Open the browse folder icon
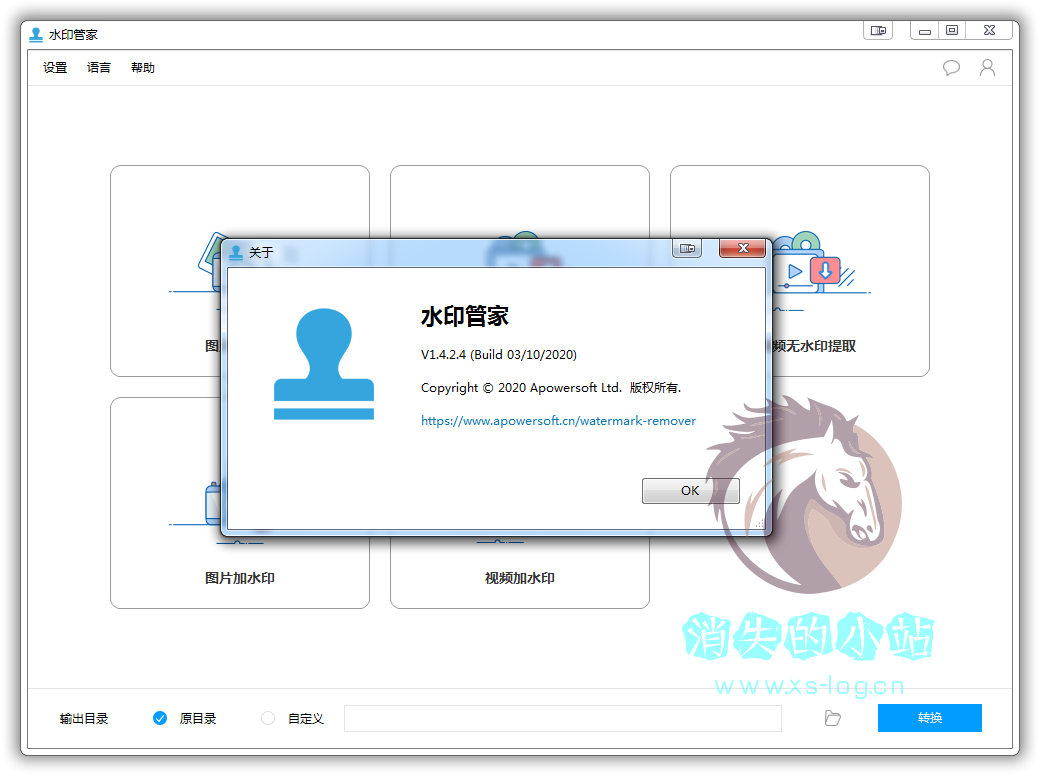 coord(832,718)
